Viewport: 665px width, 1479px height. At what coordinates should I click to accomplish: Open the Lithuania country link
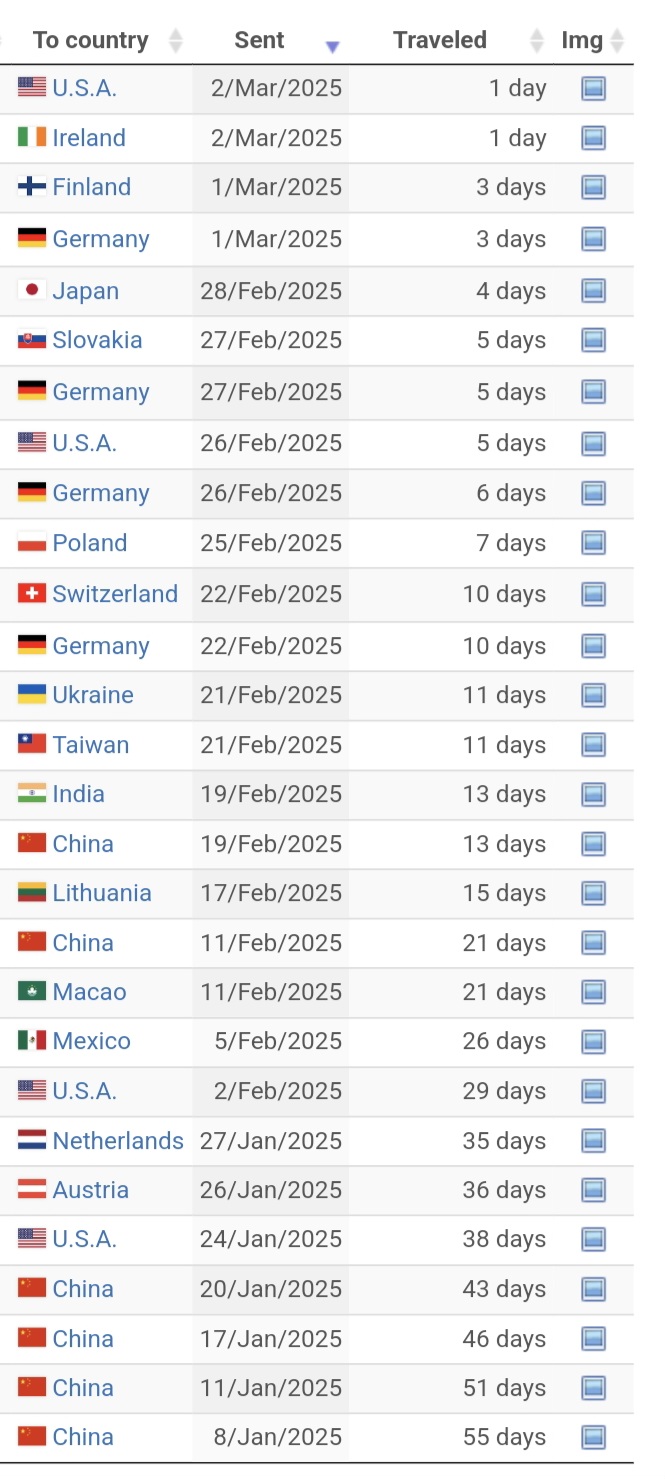[102, 893]
